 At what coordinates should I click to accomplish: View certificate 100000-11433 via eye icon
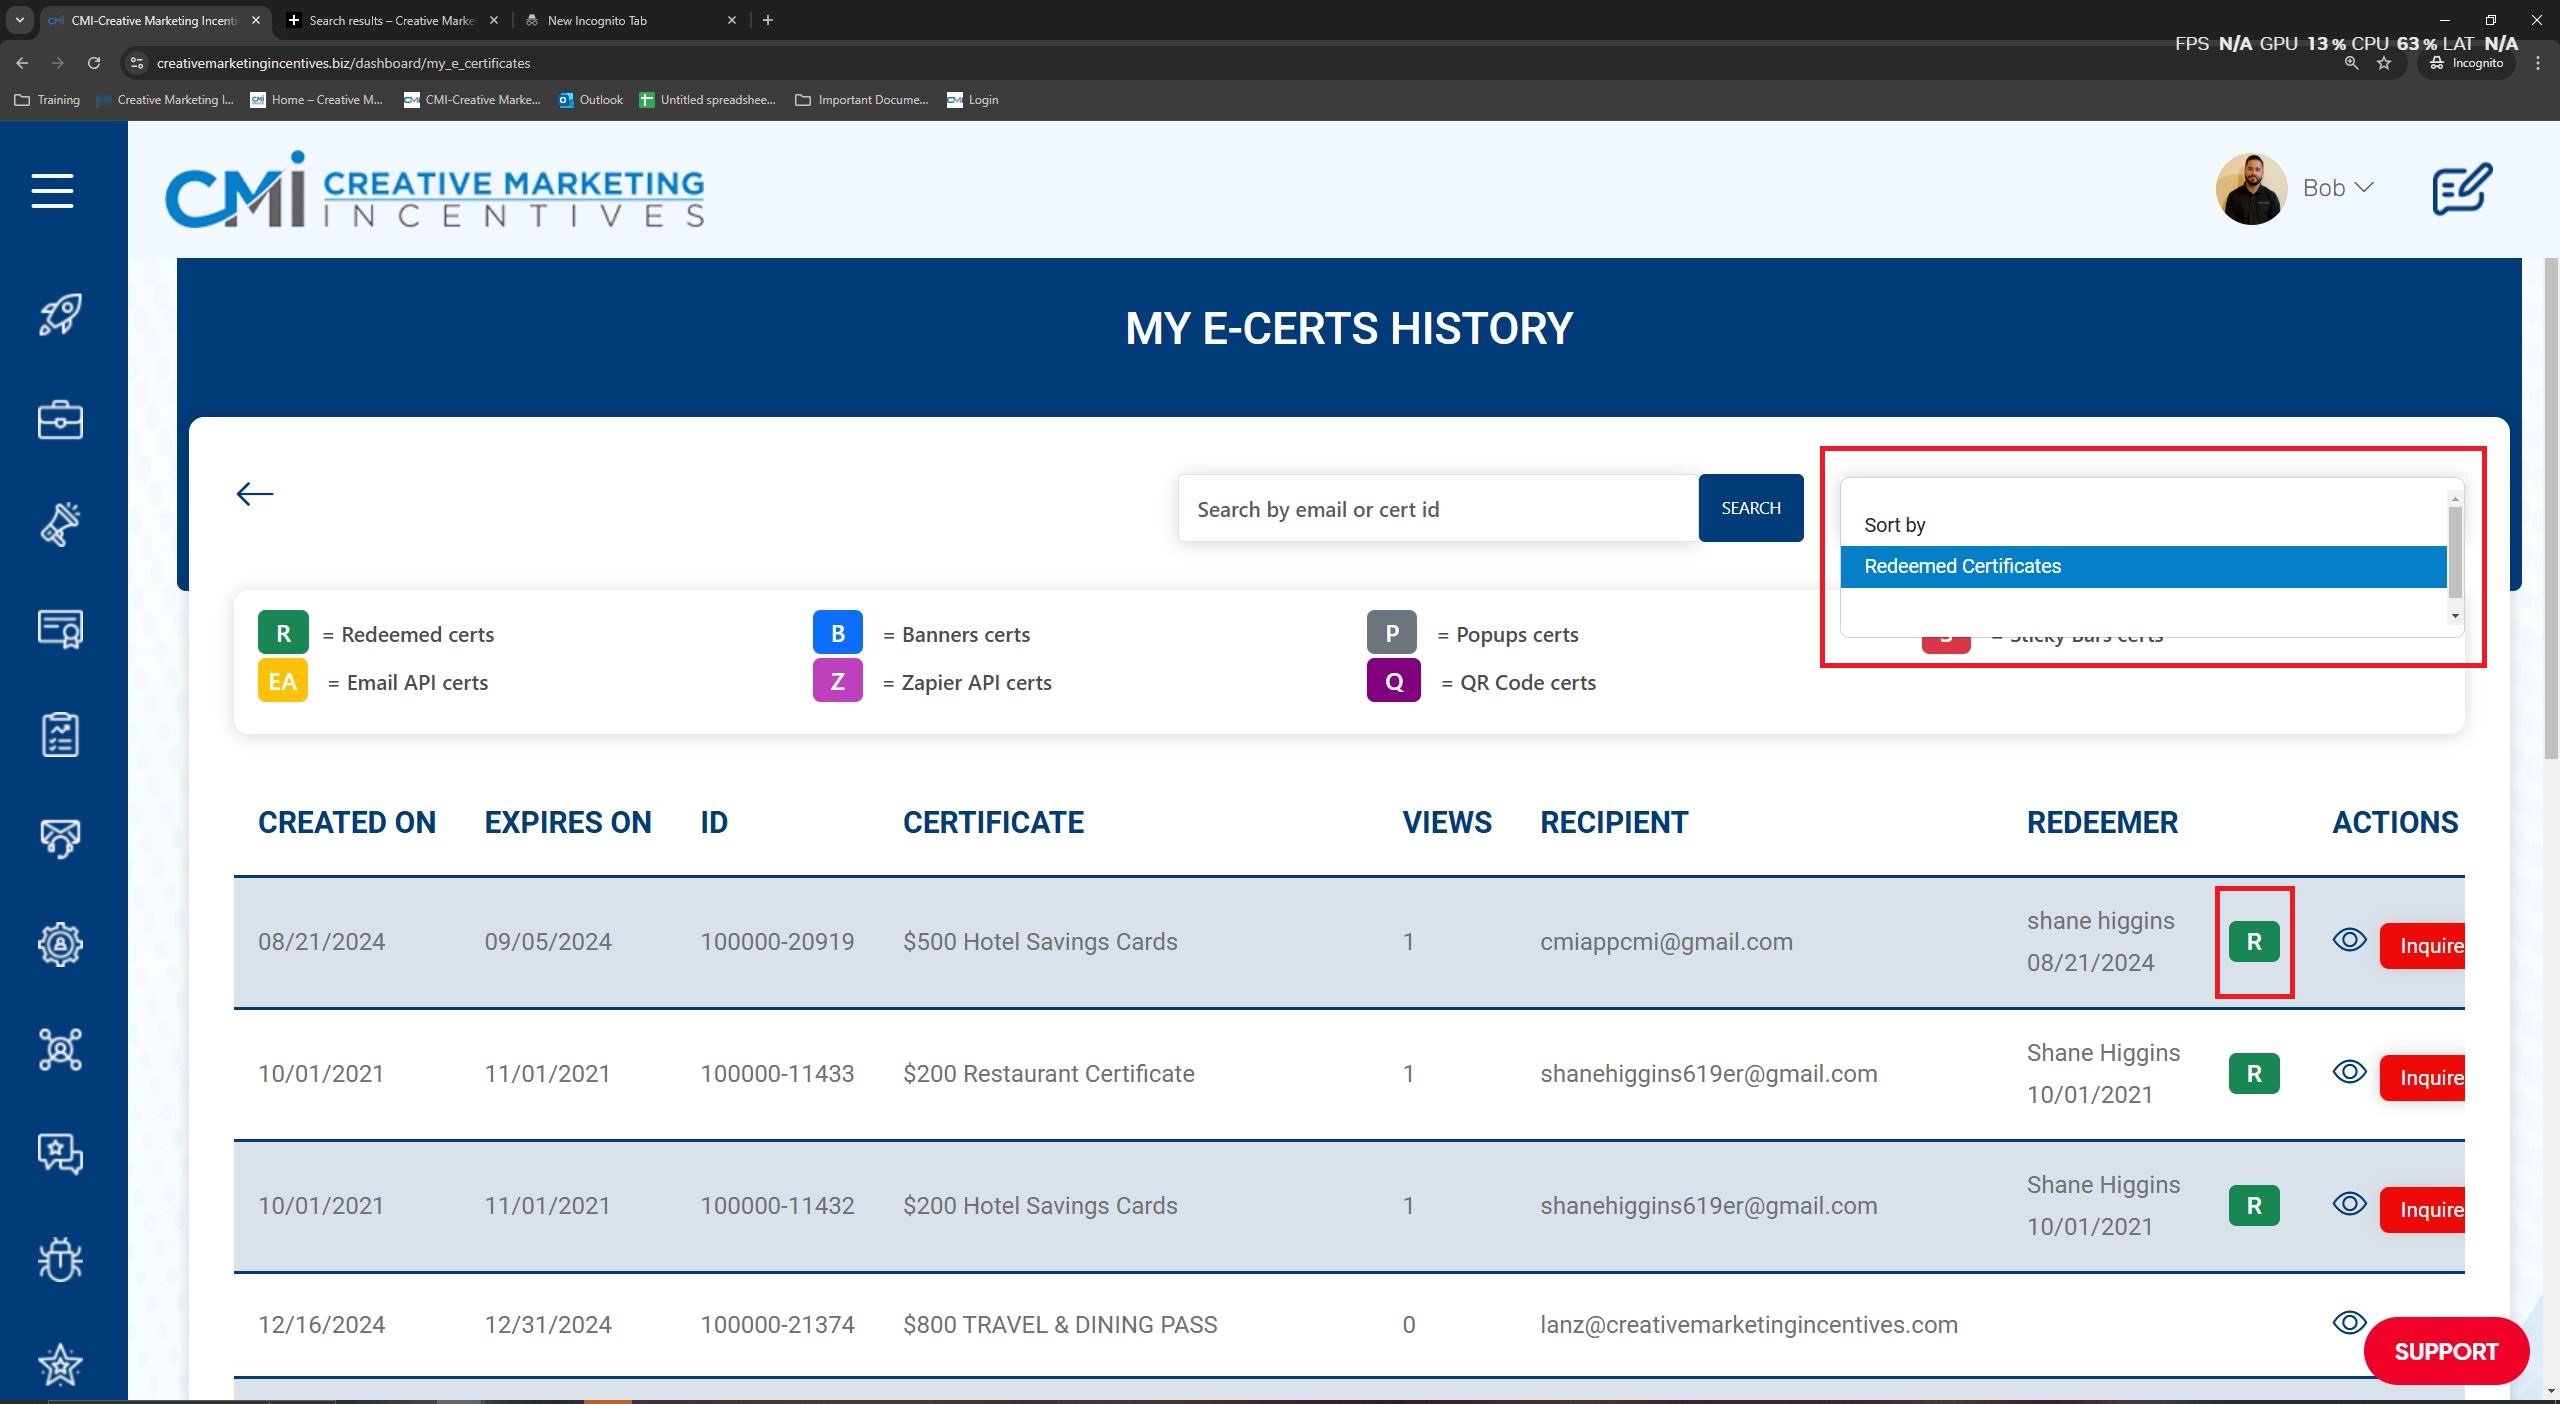click(2349, 1072)
